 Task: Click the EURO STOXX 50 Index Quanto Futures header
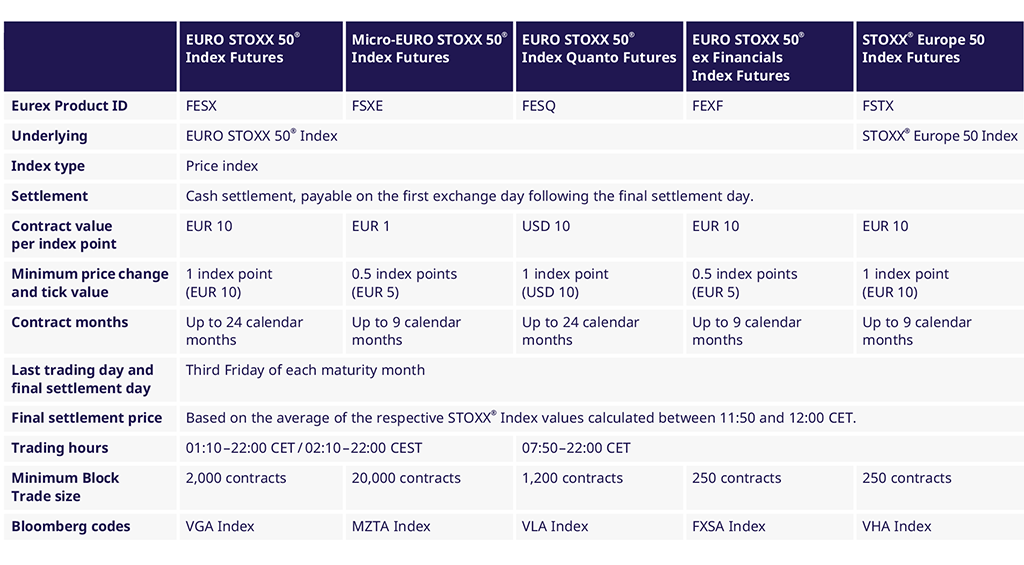(x=599, y=49)
